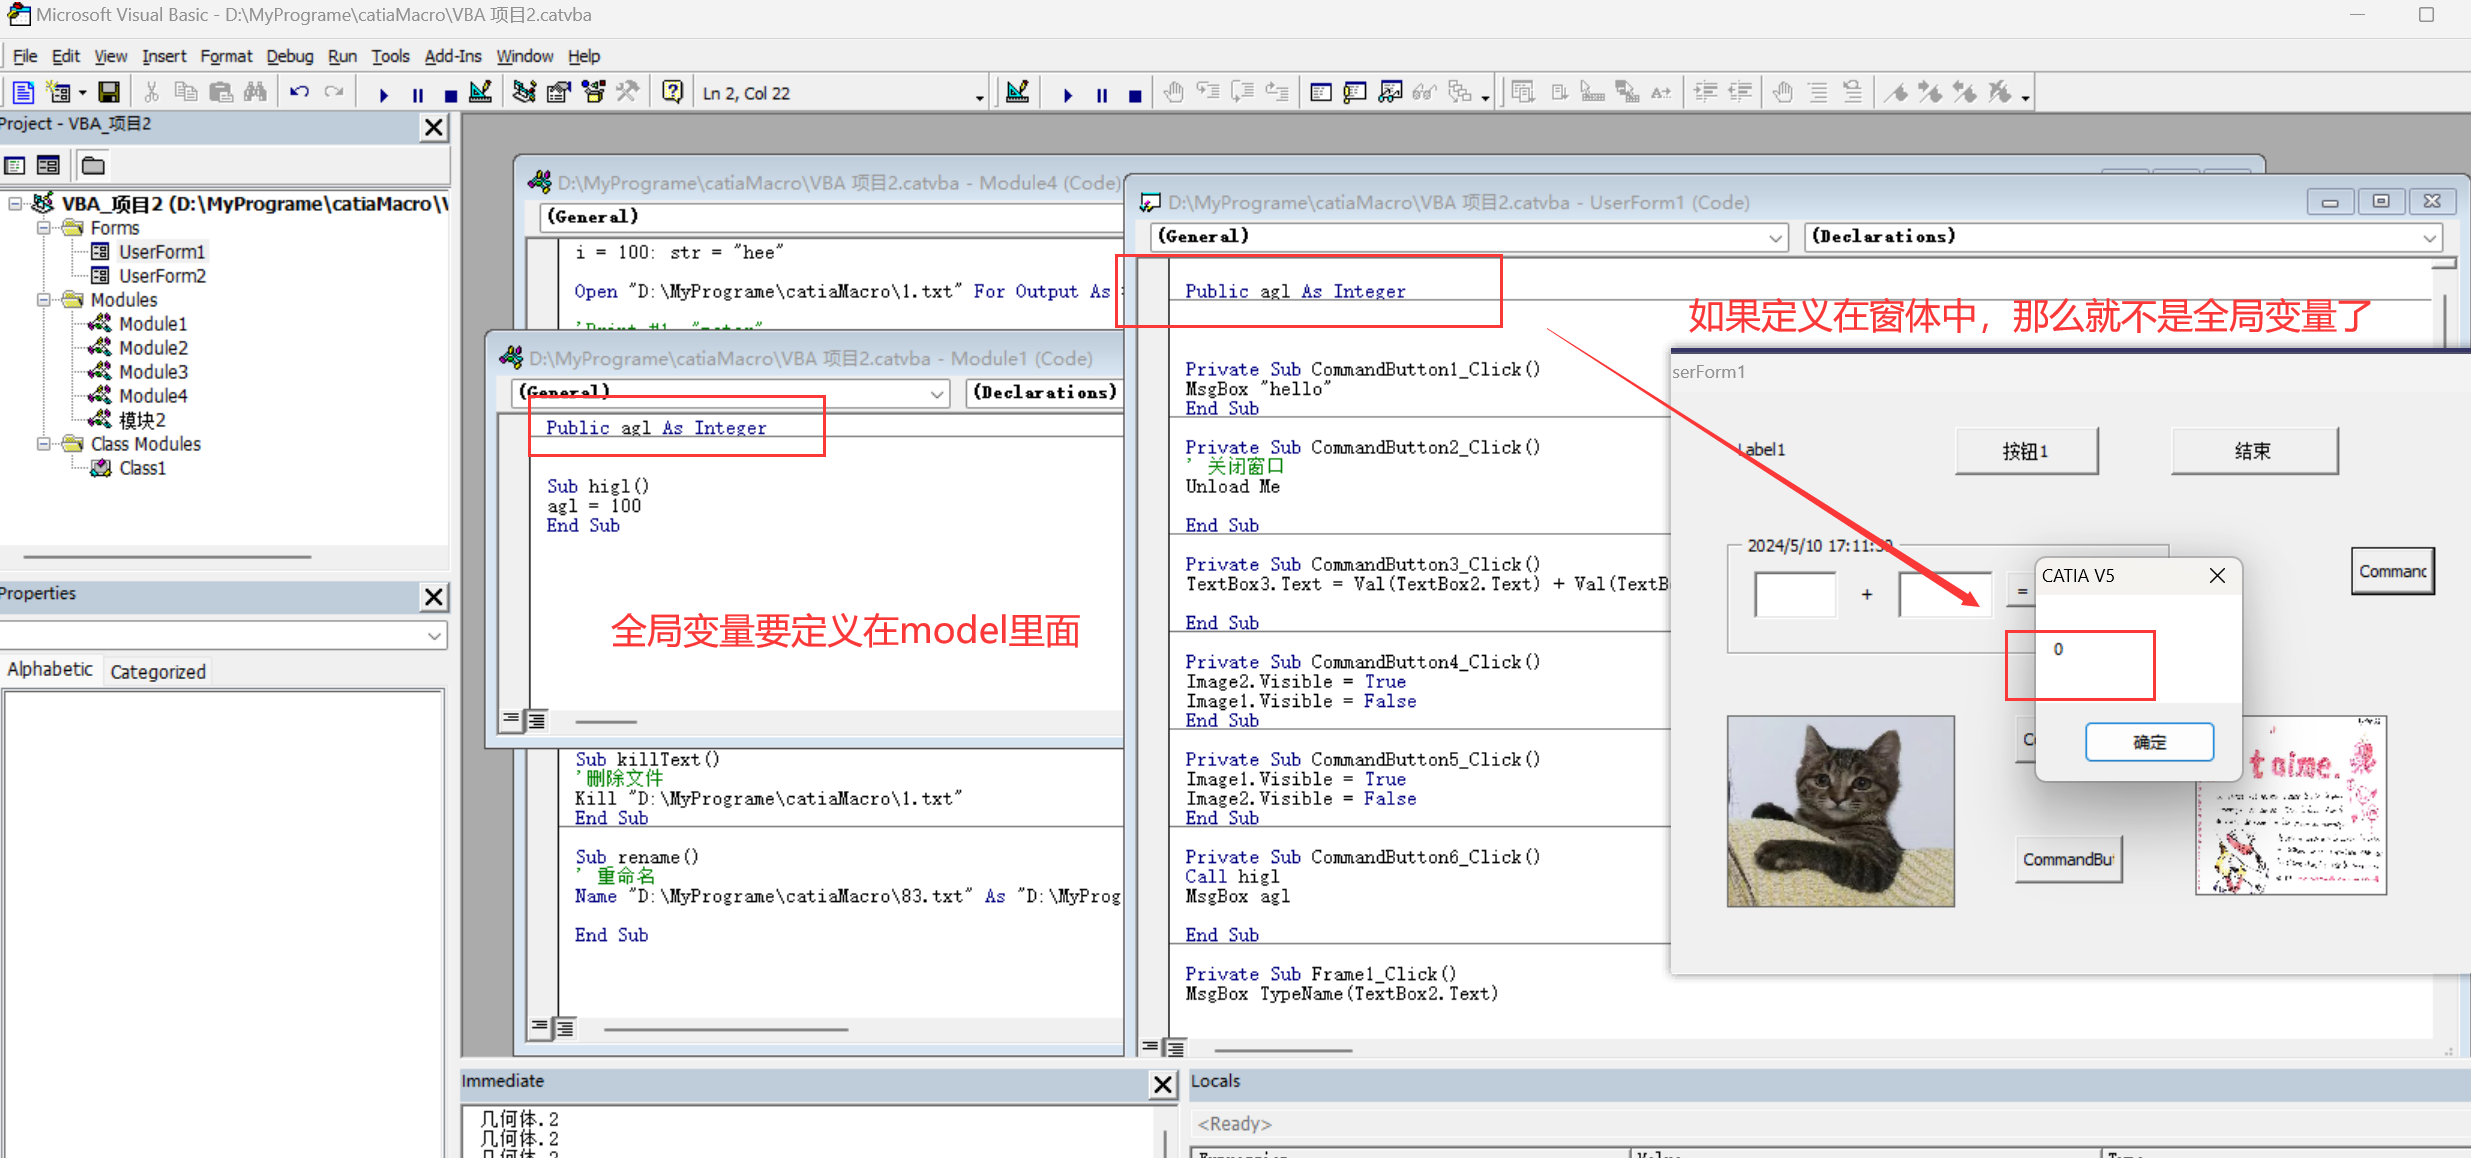Click the Save project toolbar icon
The width and height of the screenshot is (2471, 1158).
tap(109, 93)
